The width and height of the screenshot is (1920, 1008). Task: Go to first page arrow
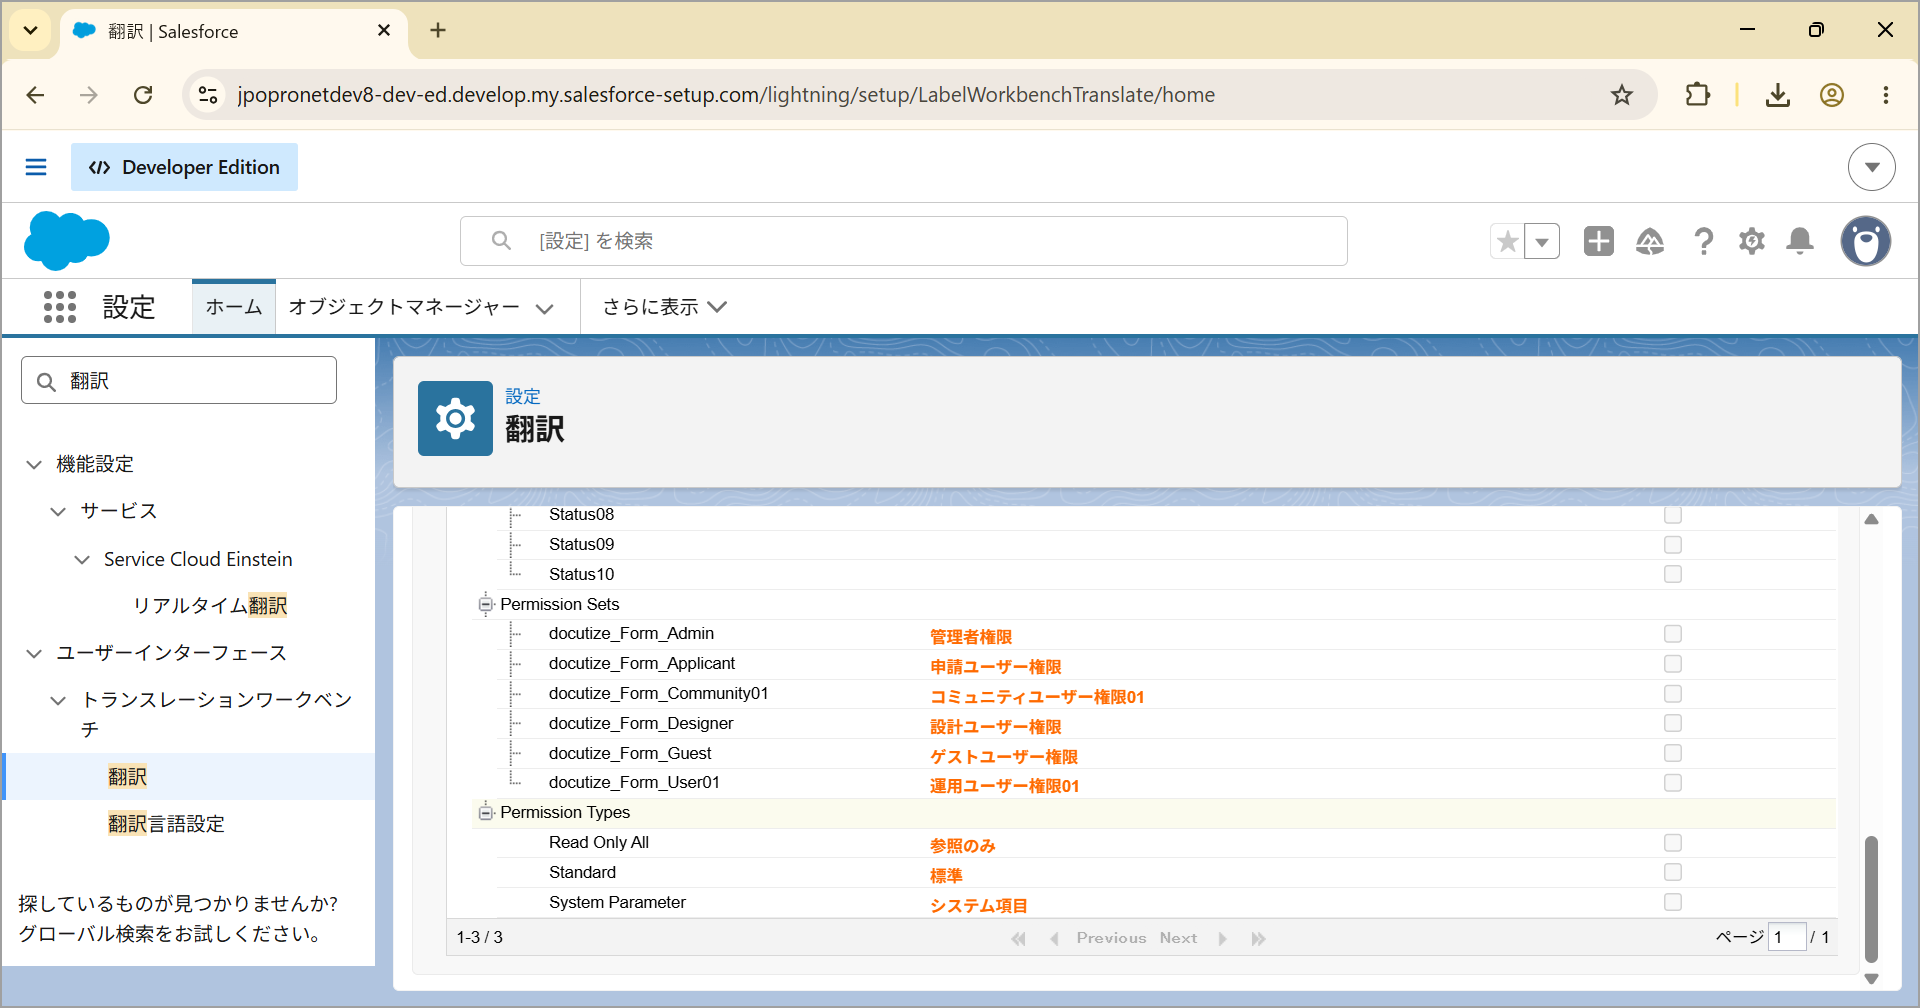coord(1018,938)
